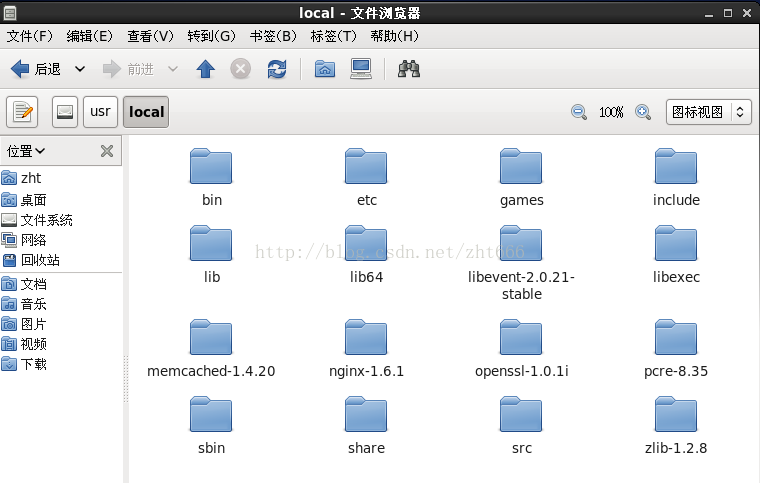Click the sidebar resize handle grip
Image resolution: width=760 pixels, height=483 pixels.
tap(126, 379)
